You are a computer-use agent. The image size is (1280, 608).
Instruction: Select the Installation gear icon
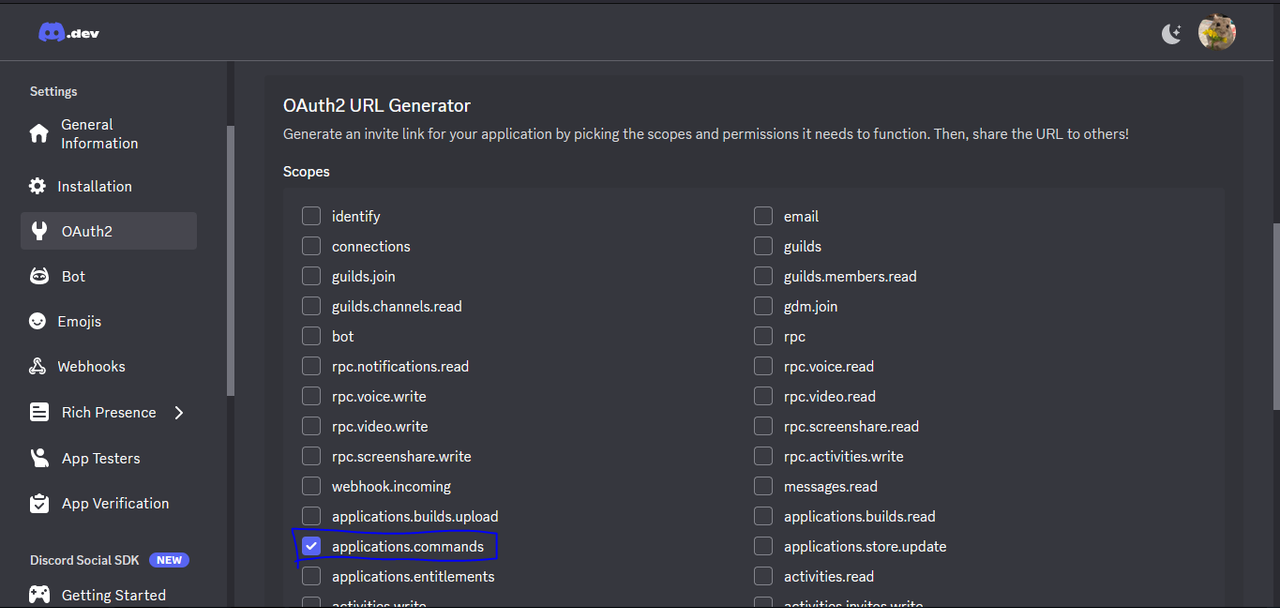[x=38, y=186]
